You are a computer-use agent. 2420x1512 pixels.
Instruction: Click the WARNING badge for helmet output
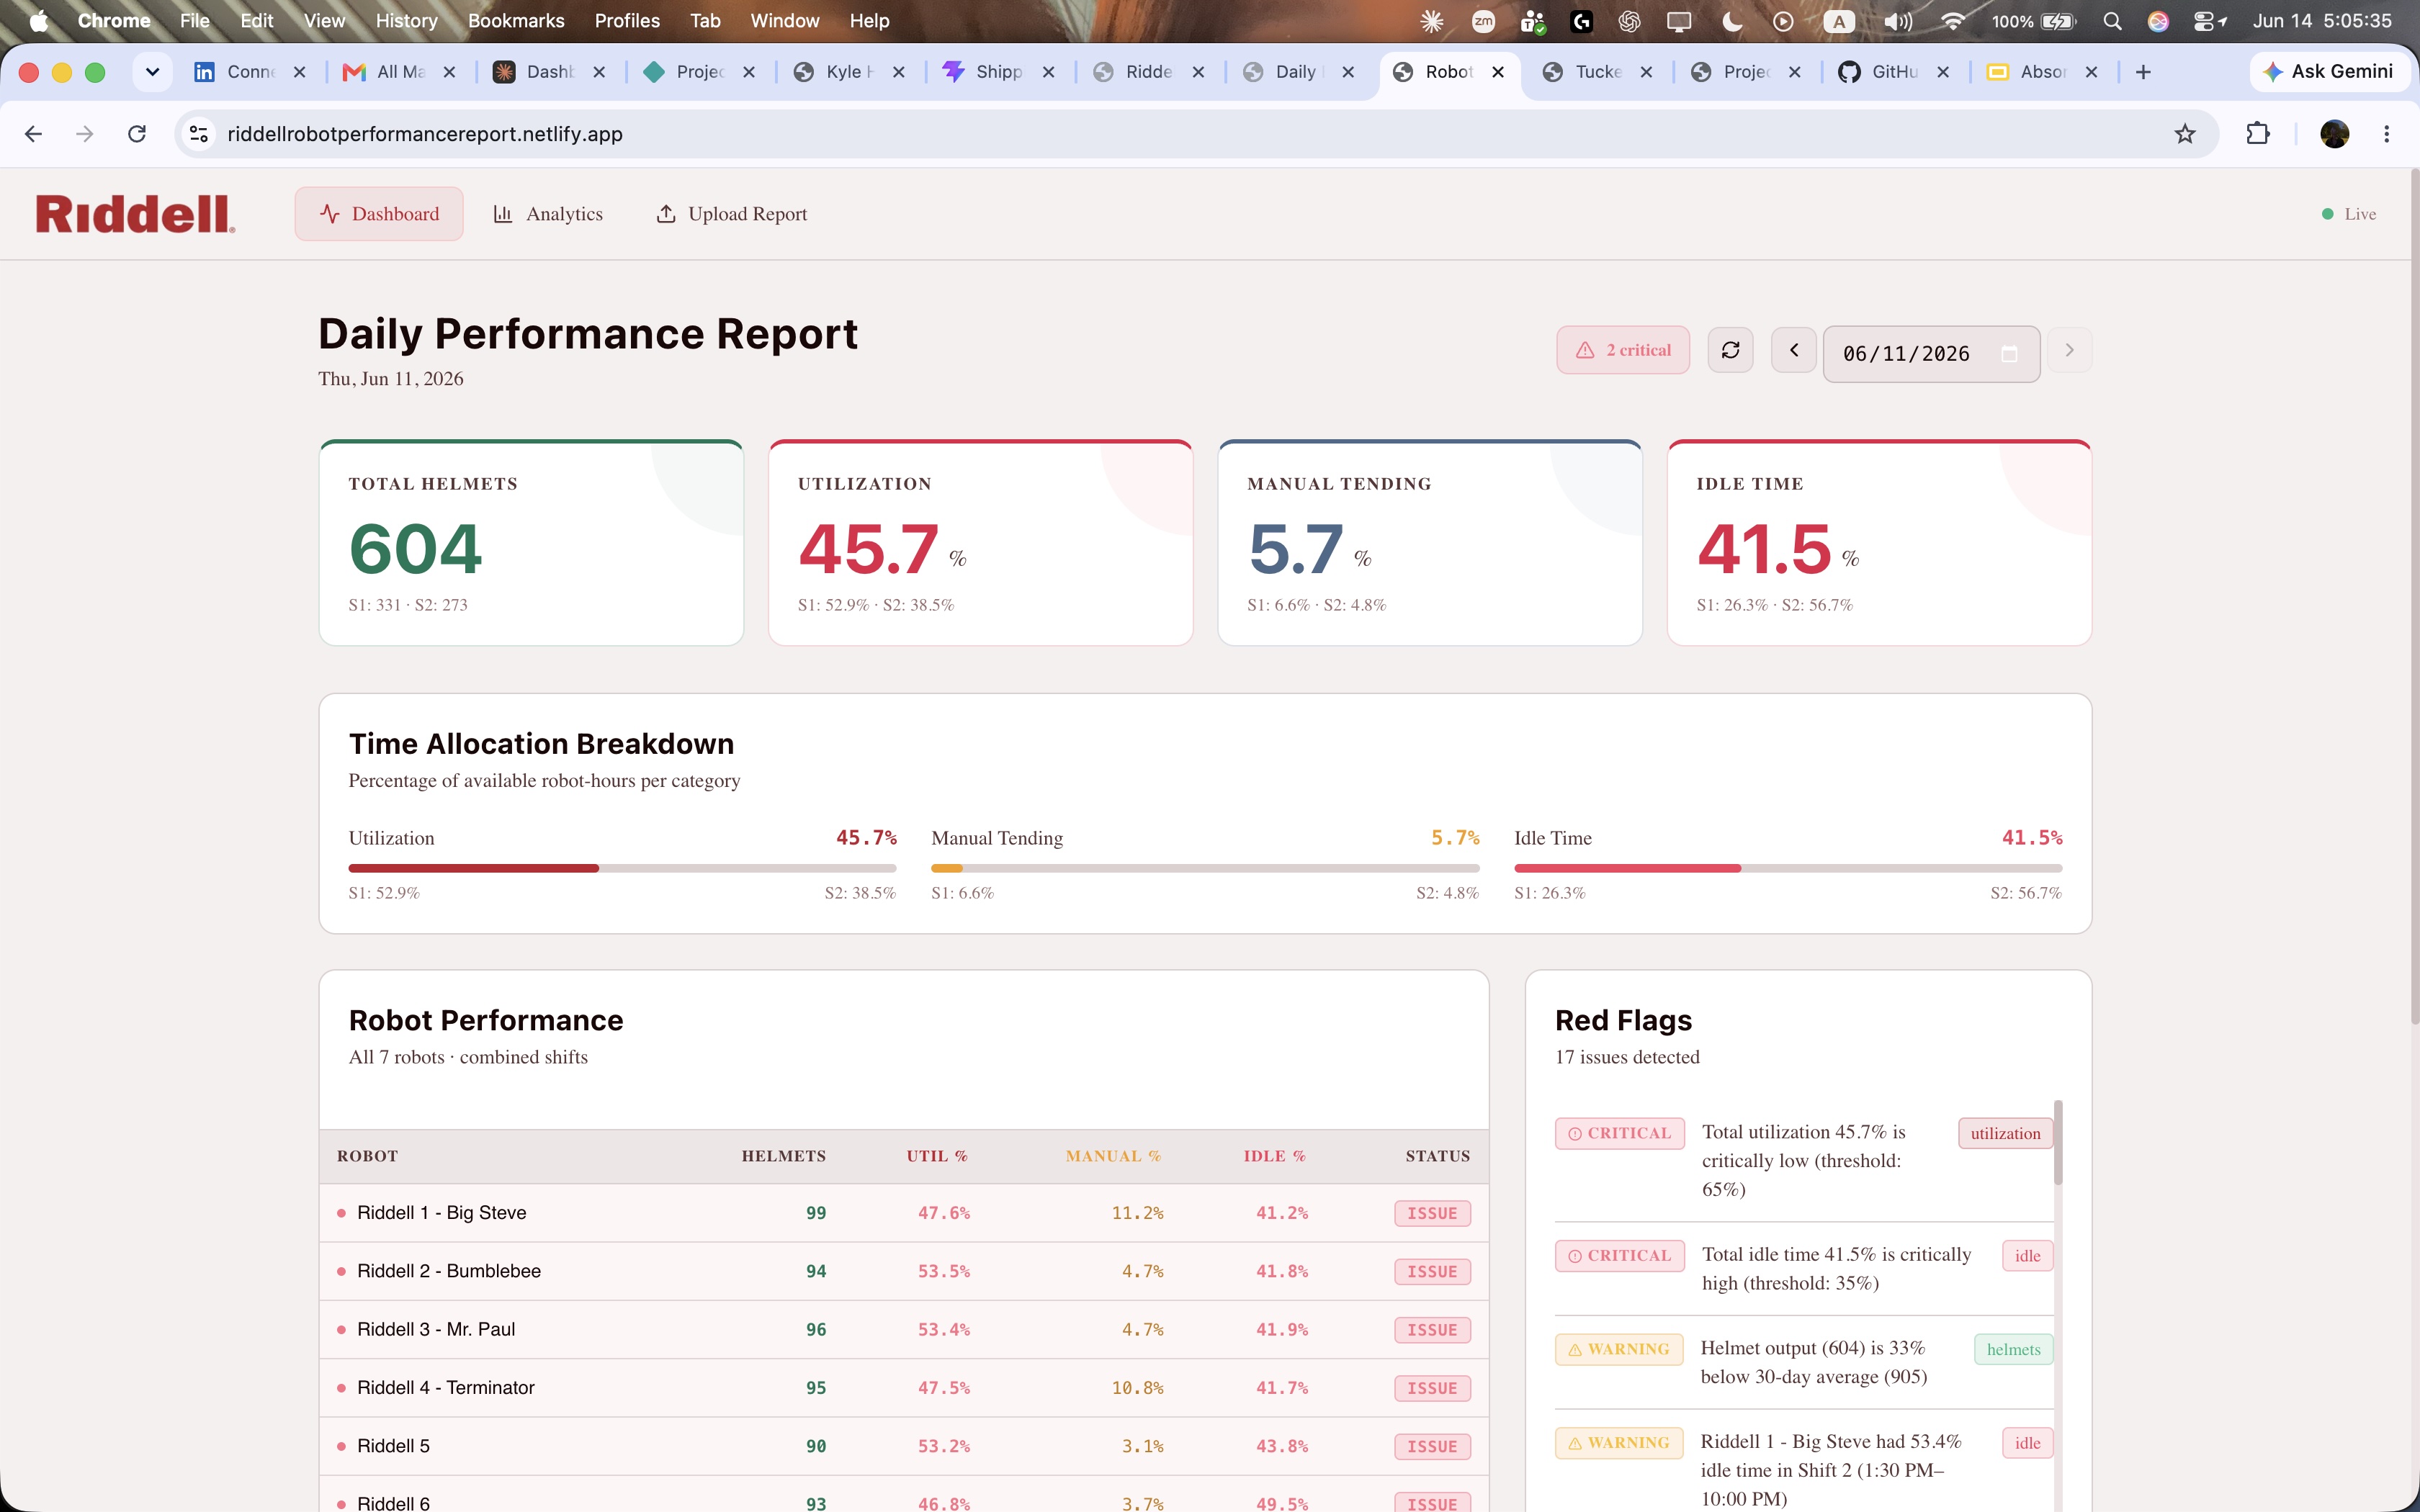pyautogui.click(x=1619, y=1349)
